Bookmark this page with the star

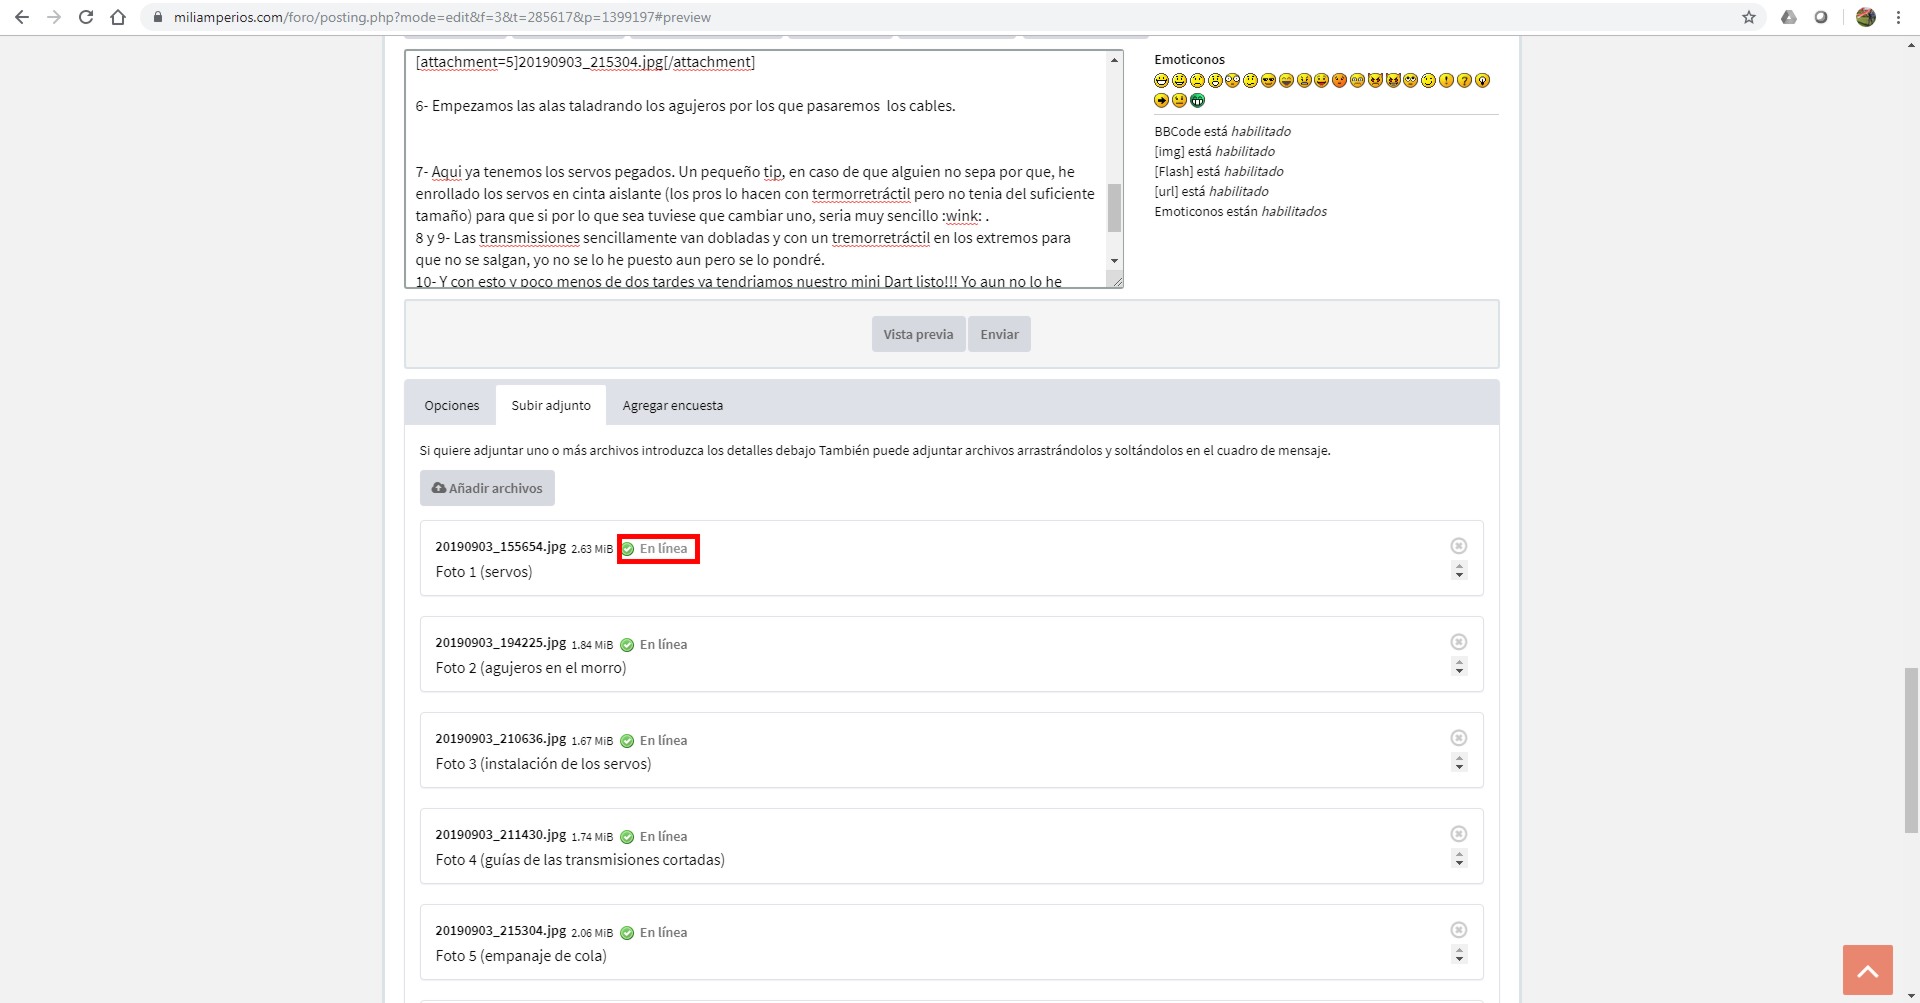[x=1748, y=17]
